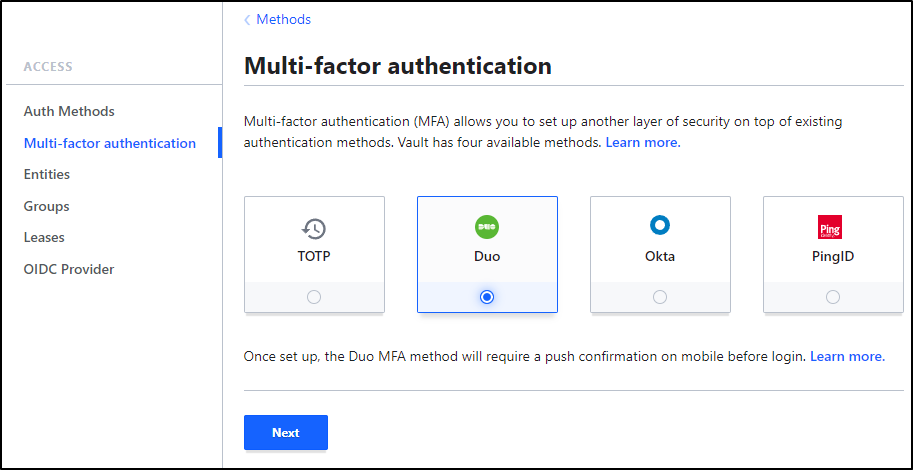Open OIDC Provider in the sidebar
The width and height of the screenshot is (913, 470).
coord(69,269)
